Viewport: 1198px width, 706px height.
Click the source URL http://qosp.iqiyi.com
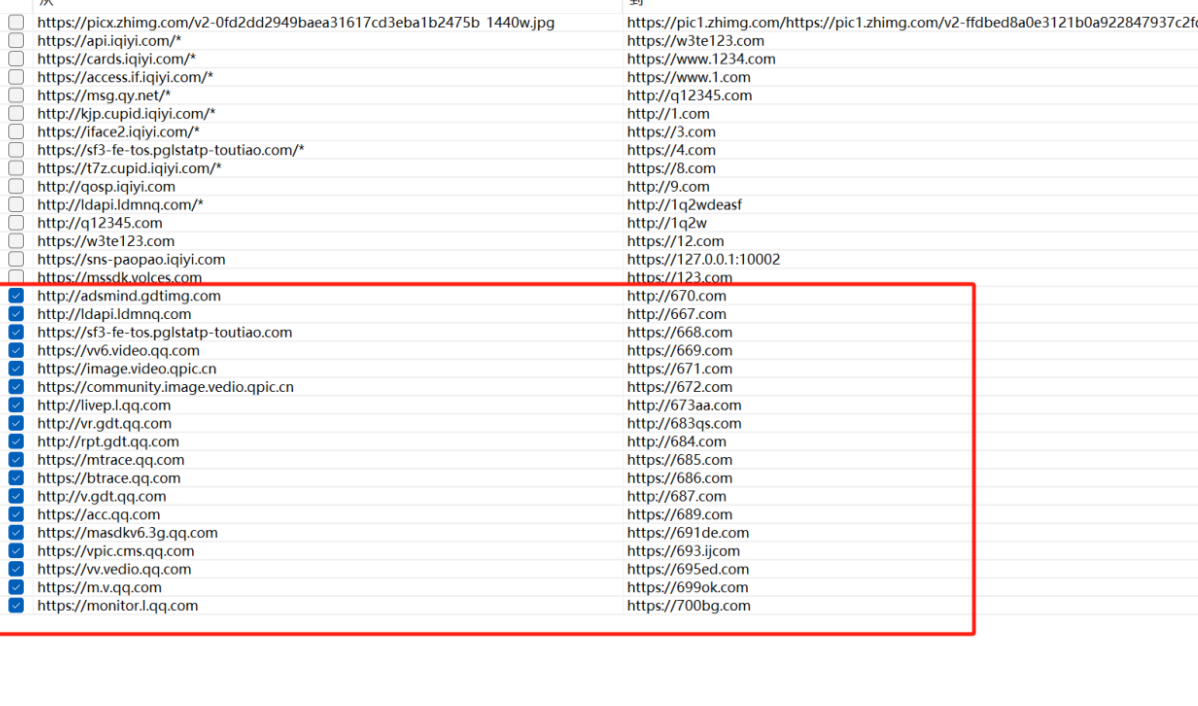pos(106,186)
